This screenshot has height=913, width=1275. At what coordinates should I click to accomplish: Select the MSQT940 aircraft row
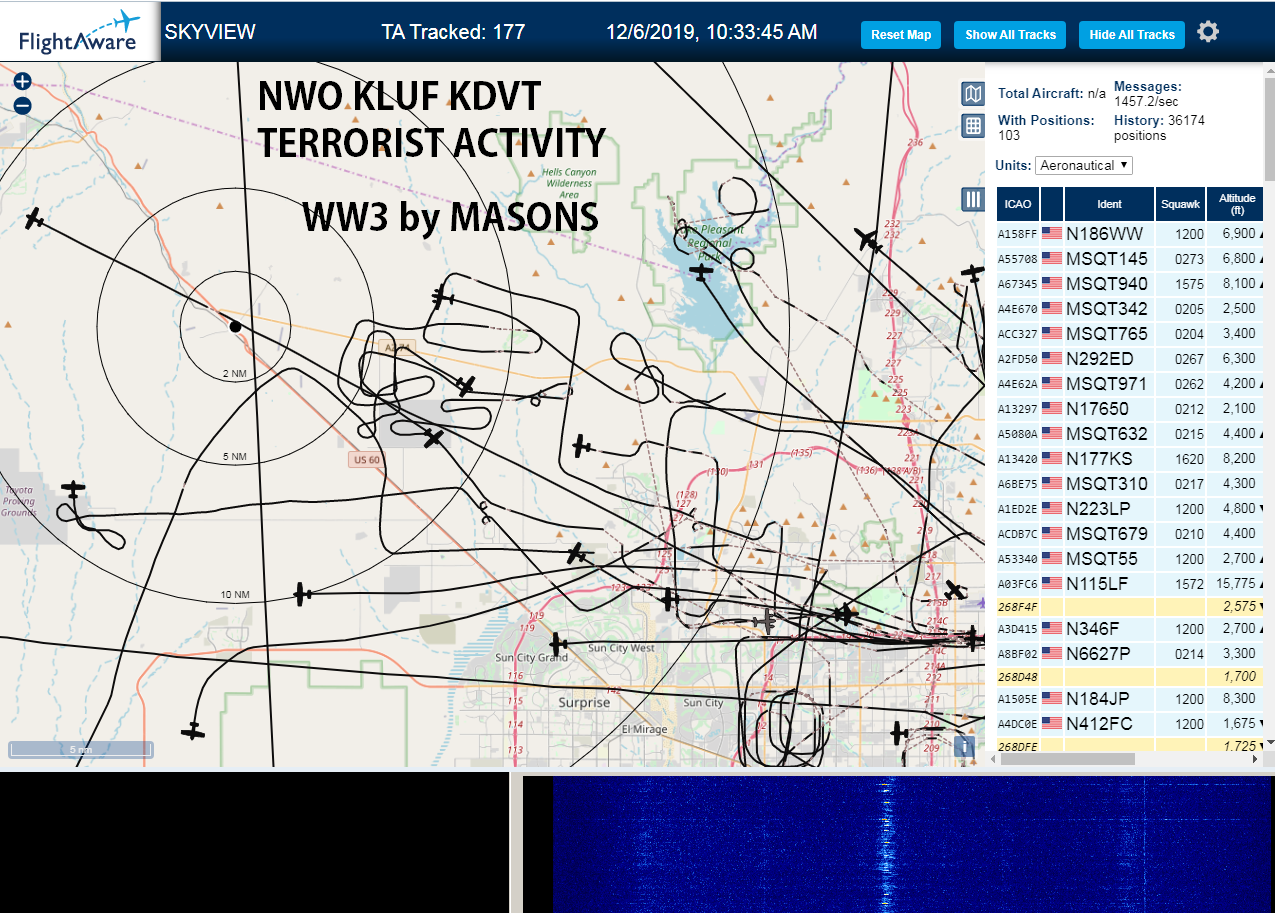tap(1131, 284)
